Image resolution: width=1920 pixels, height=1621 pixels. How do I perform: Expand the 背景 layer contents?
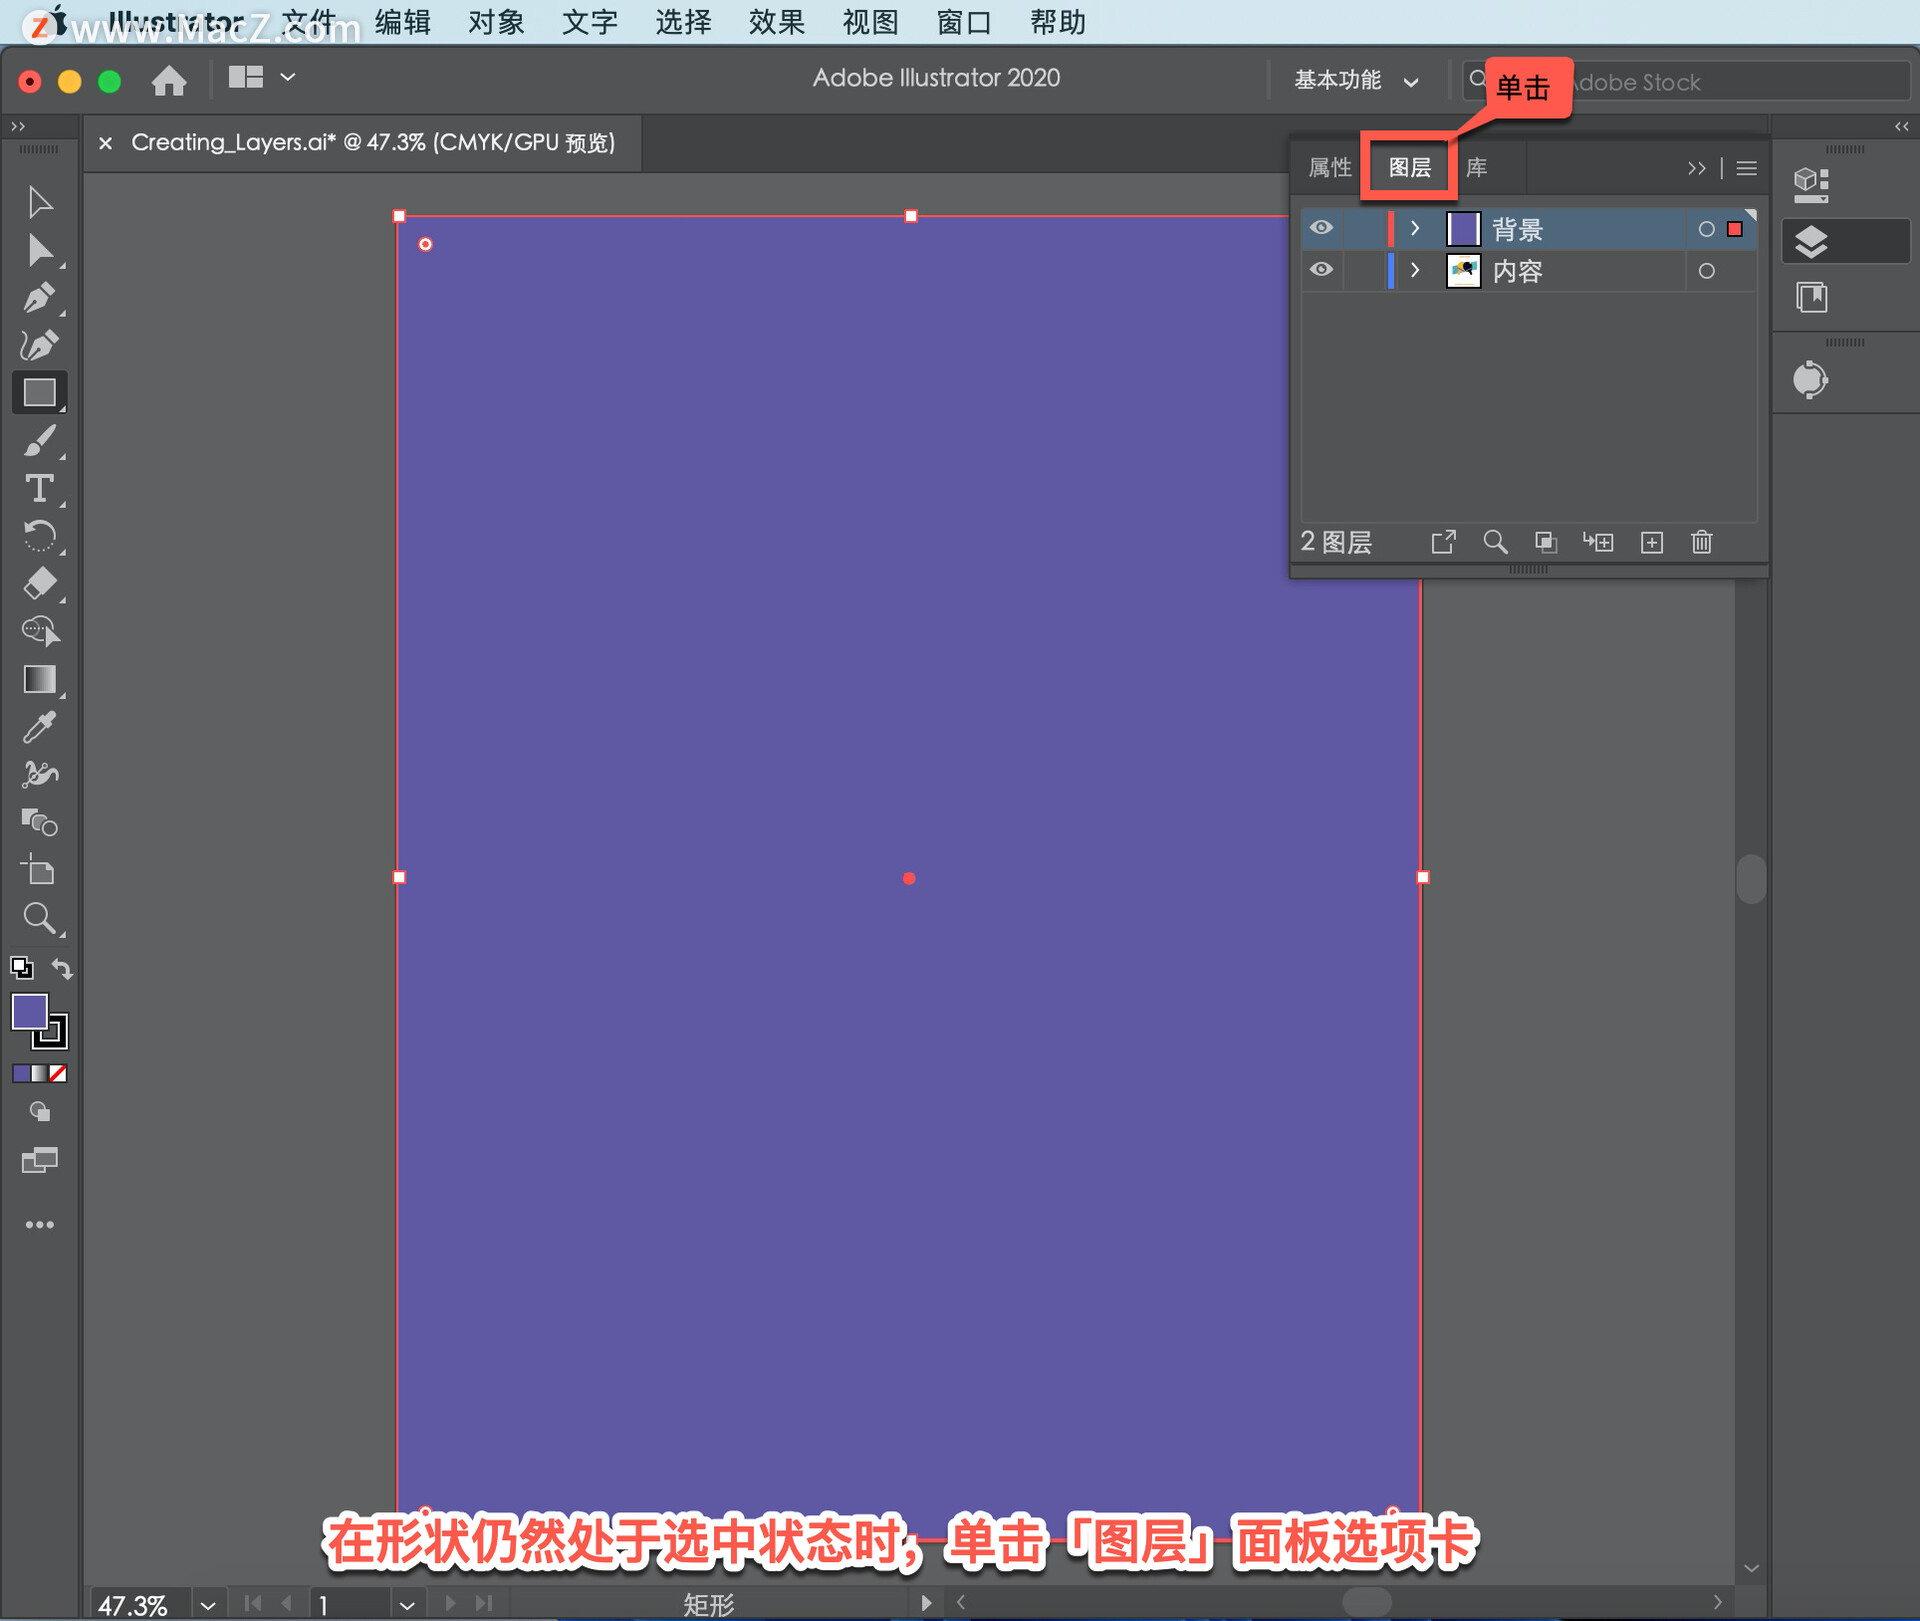[x=1415, y=229]
